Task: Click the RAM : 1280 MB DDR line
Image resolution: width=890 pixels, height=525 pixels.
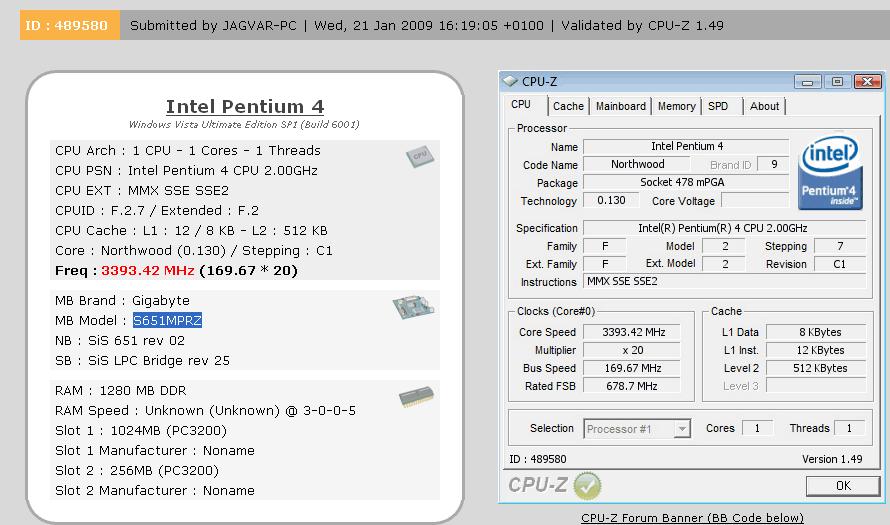Action: [121, 390]
